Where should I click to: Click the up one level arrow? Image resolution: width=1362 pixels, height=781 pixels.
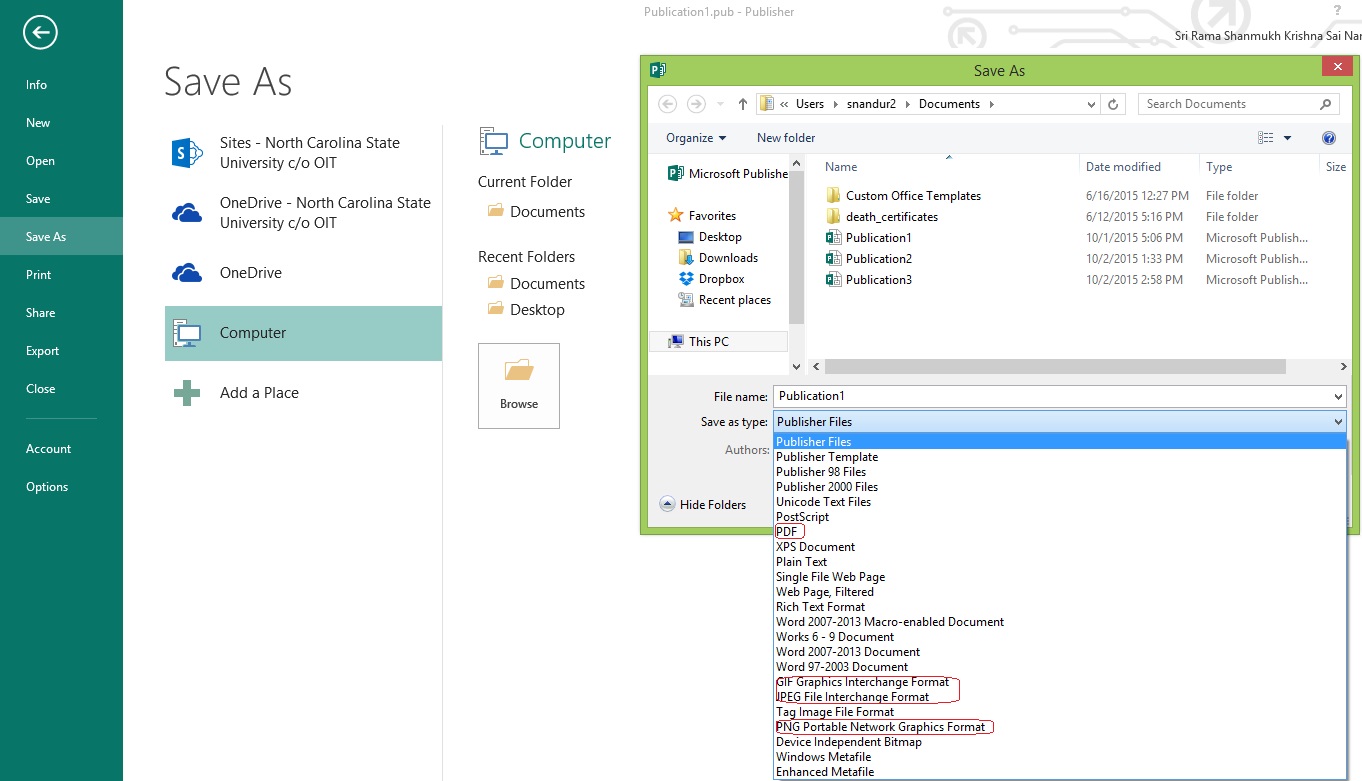point(742,104)
